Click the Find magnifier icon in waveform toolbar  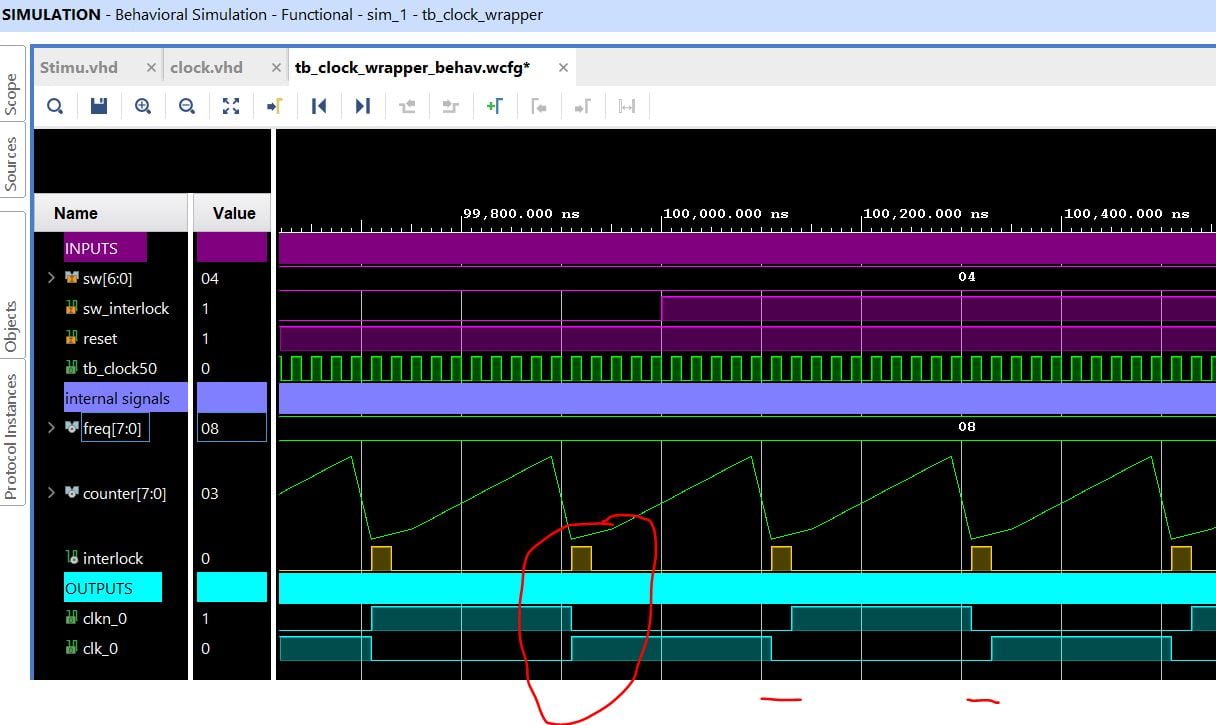[55, 105]
